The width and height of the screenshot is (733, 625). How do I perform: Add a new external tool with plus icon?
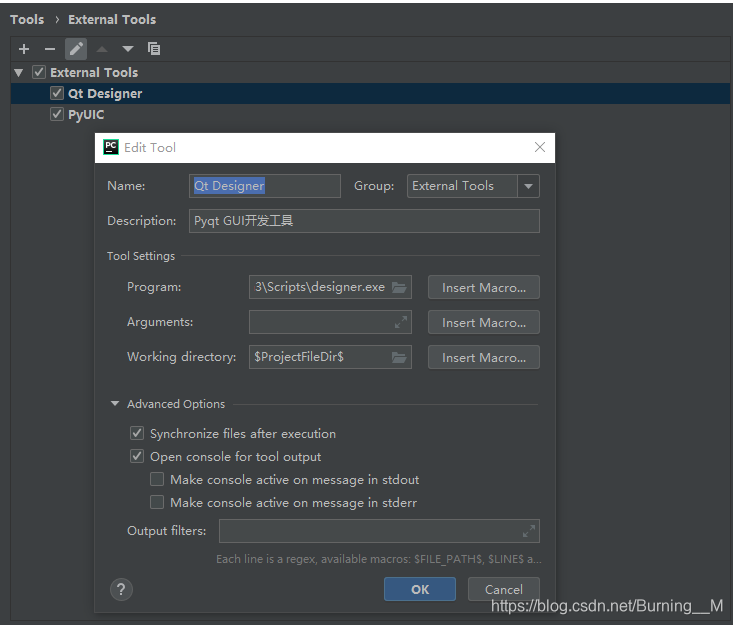pyautogui.click(x=24, y=49)
